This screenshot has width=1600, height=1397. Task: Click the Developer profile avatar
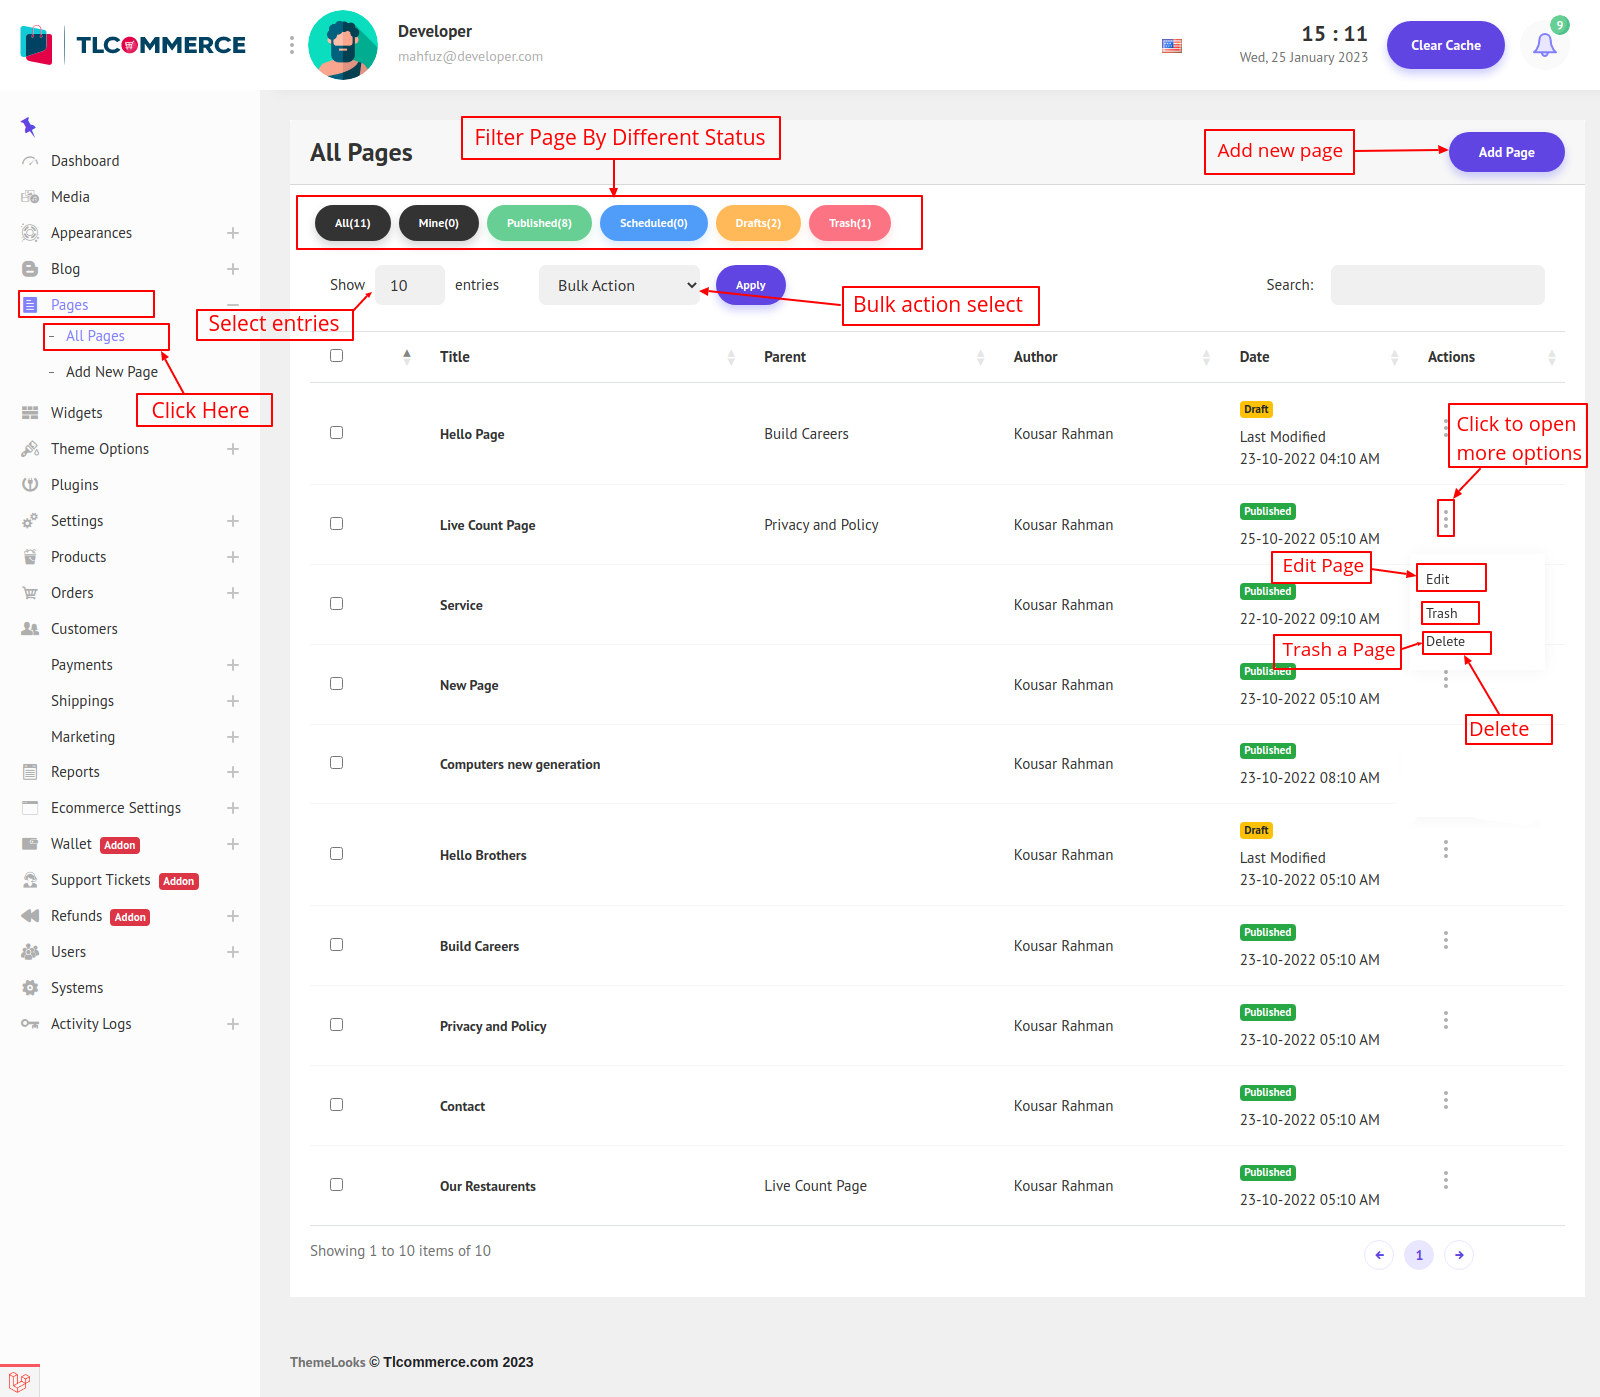tap(343, 45)
